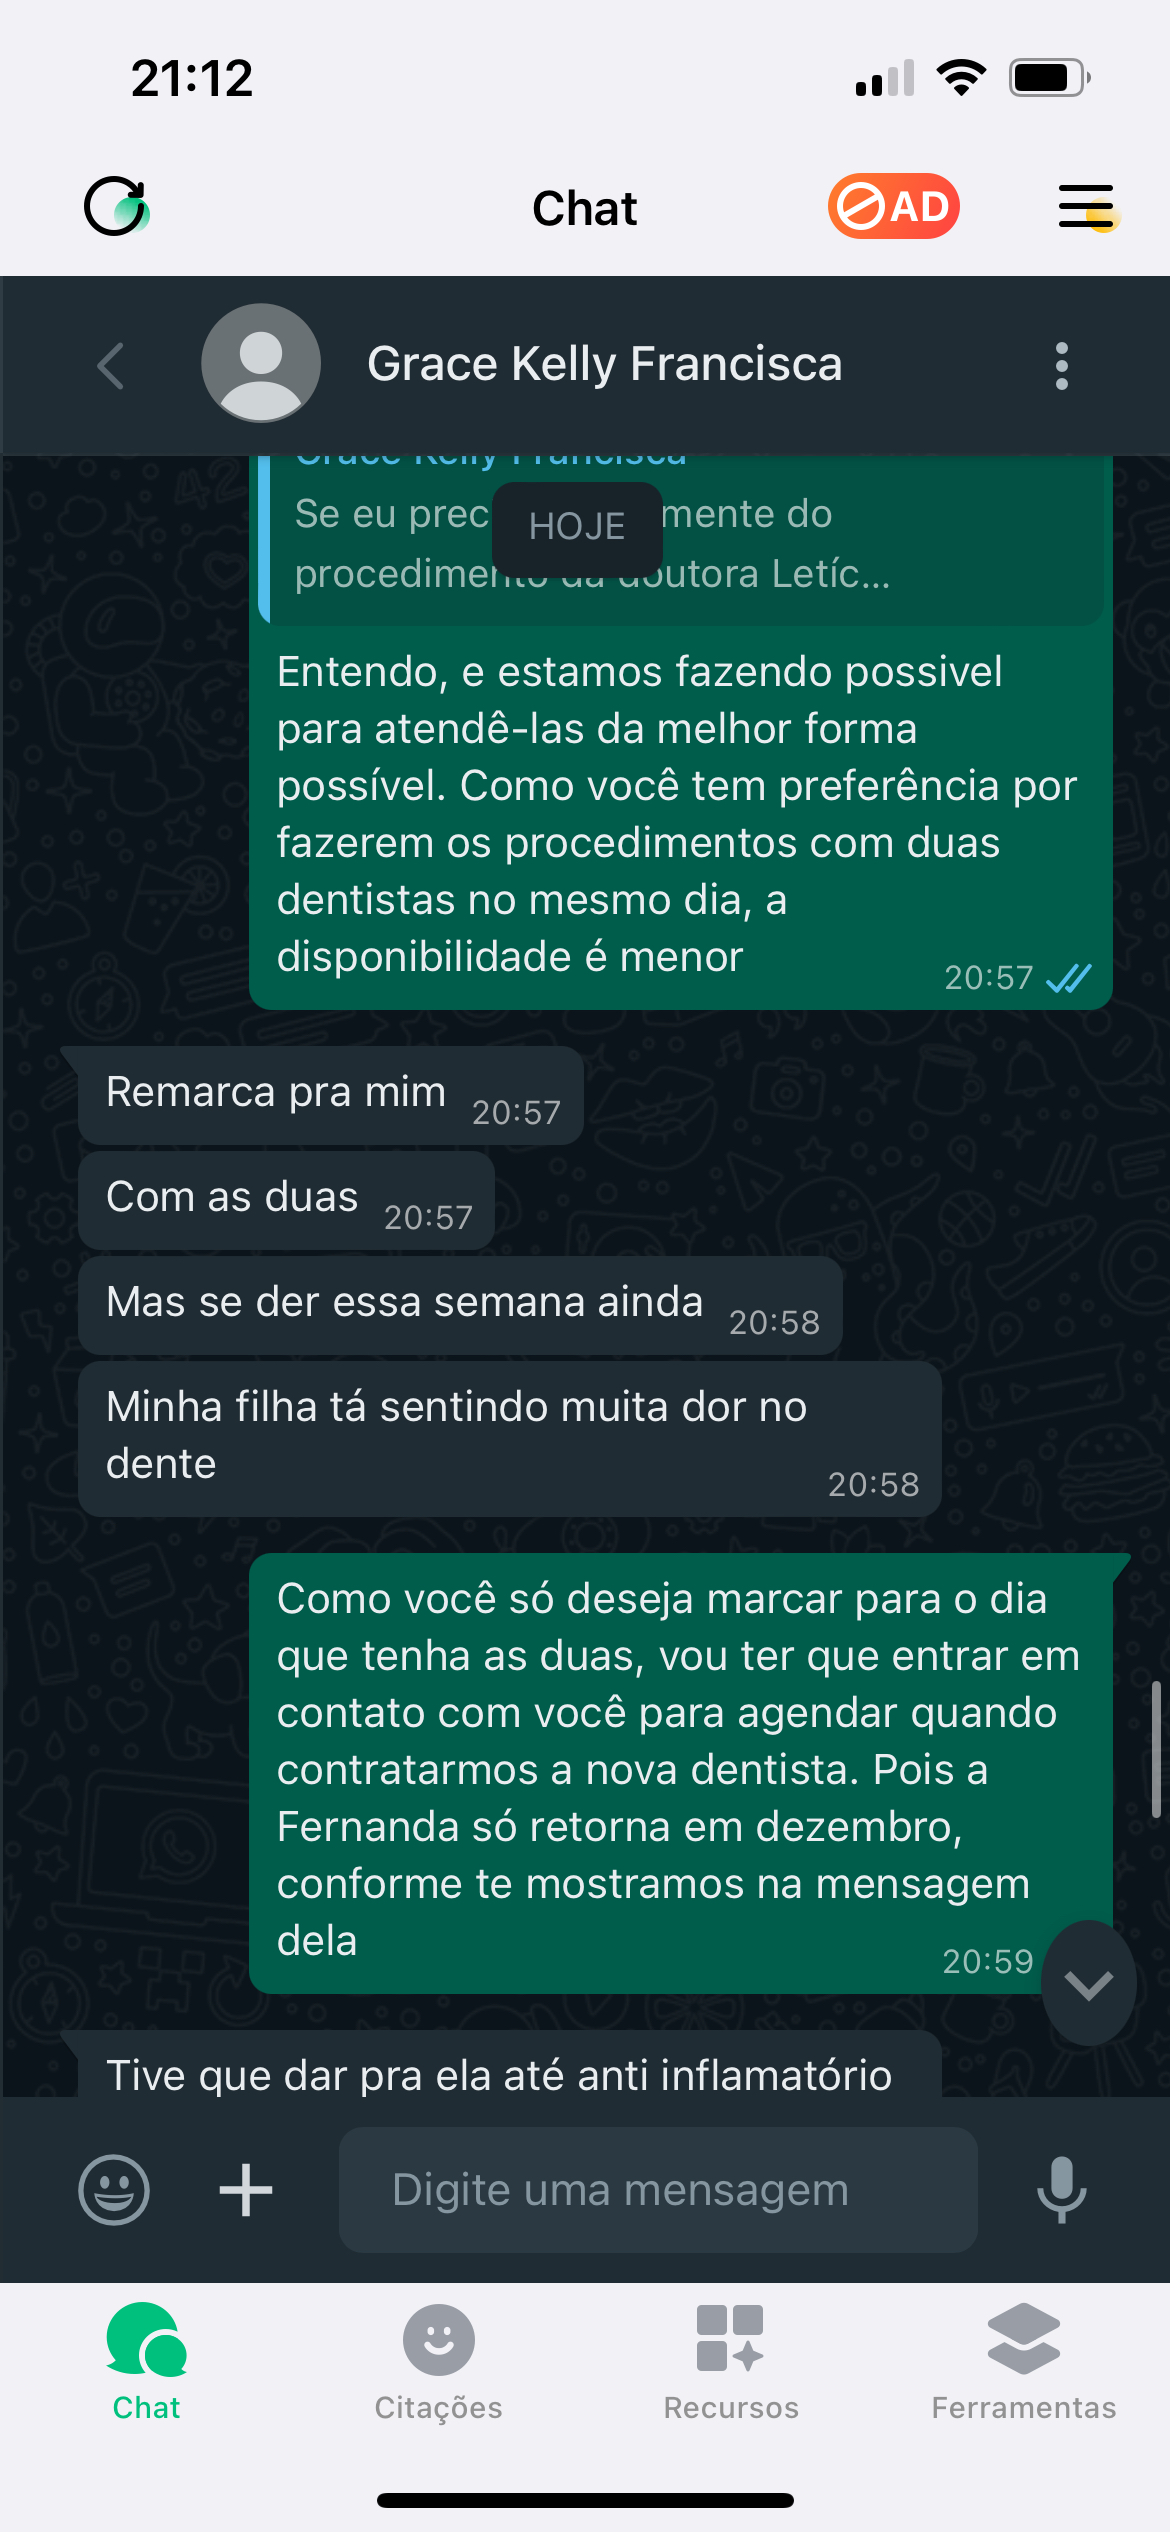
Task: Tap the refresh icon in the header
Action: [x=117, y=207]
